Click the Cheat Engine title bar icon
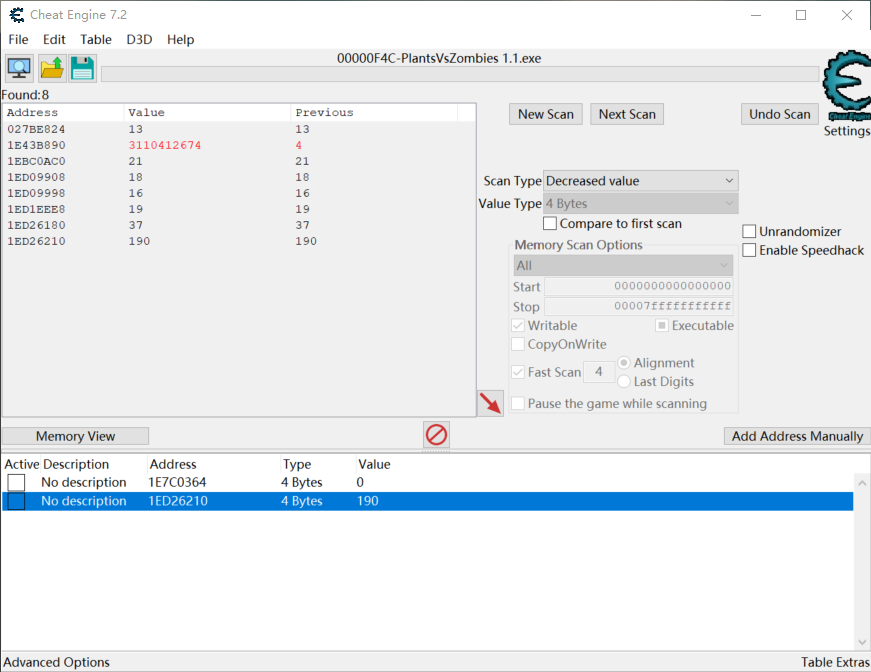 pyautogui.click(x=17, y=15)
